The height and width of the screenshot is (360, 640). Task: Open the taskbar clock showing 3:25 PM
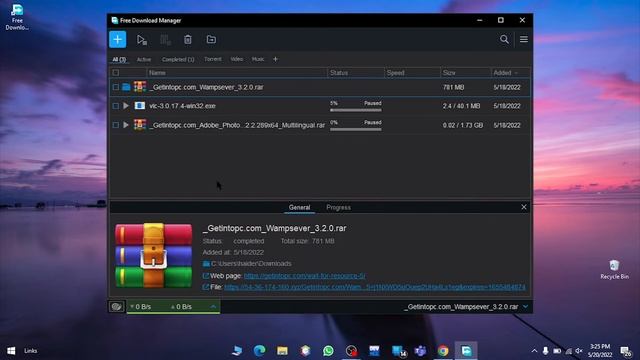600,351
